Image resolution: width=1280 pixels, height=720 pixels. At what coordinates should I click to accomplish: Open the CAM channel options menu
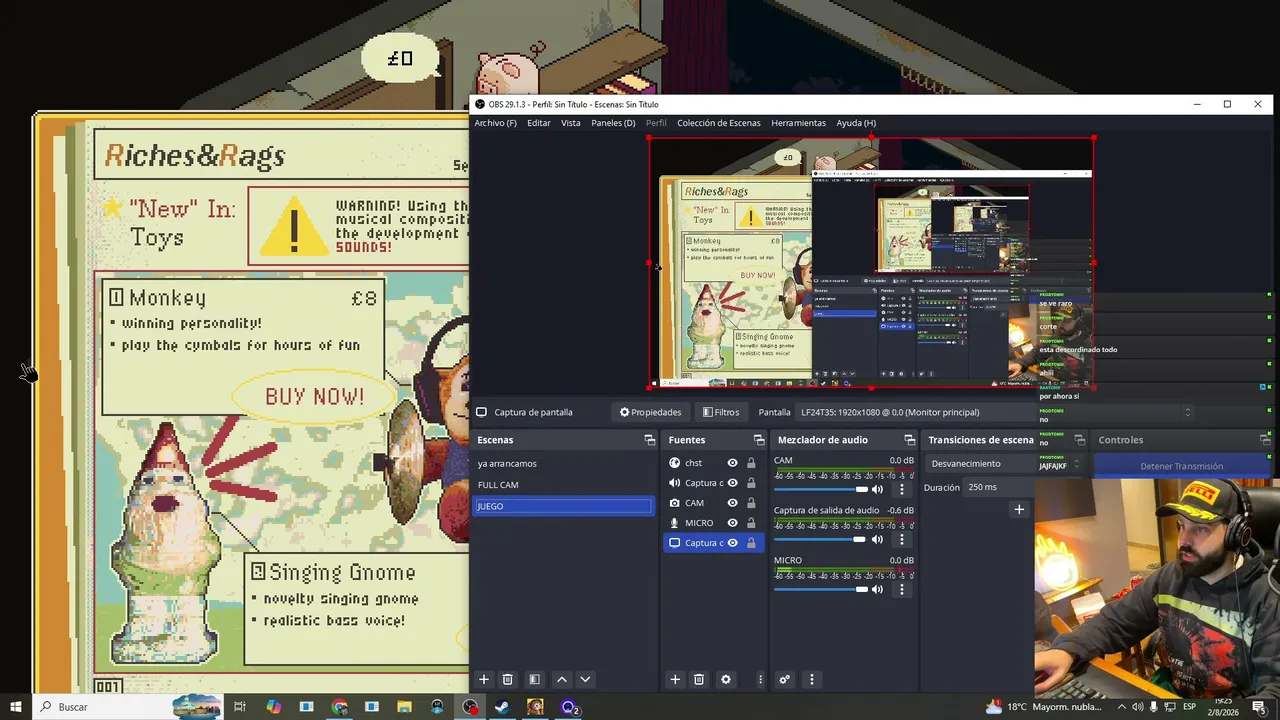click(x=901, y=489)
